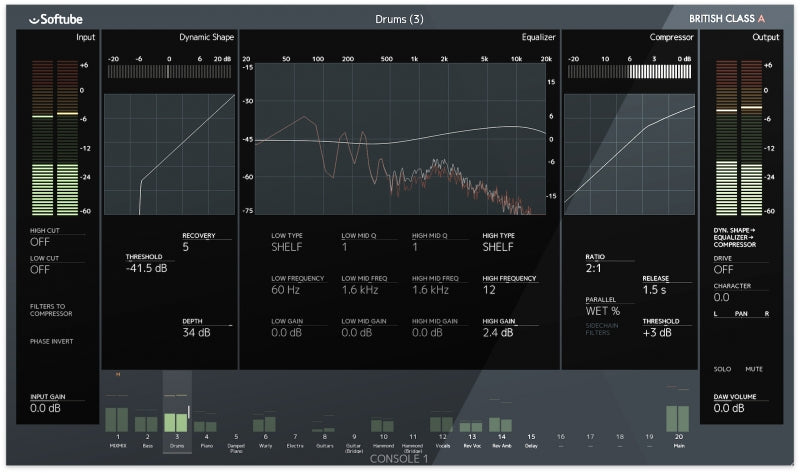The height and width of the screenshot is (473, 800).
Task: Select the Piano channel strip
Action: coord(206,424)
